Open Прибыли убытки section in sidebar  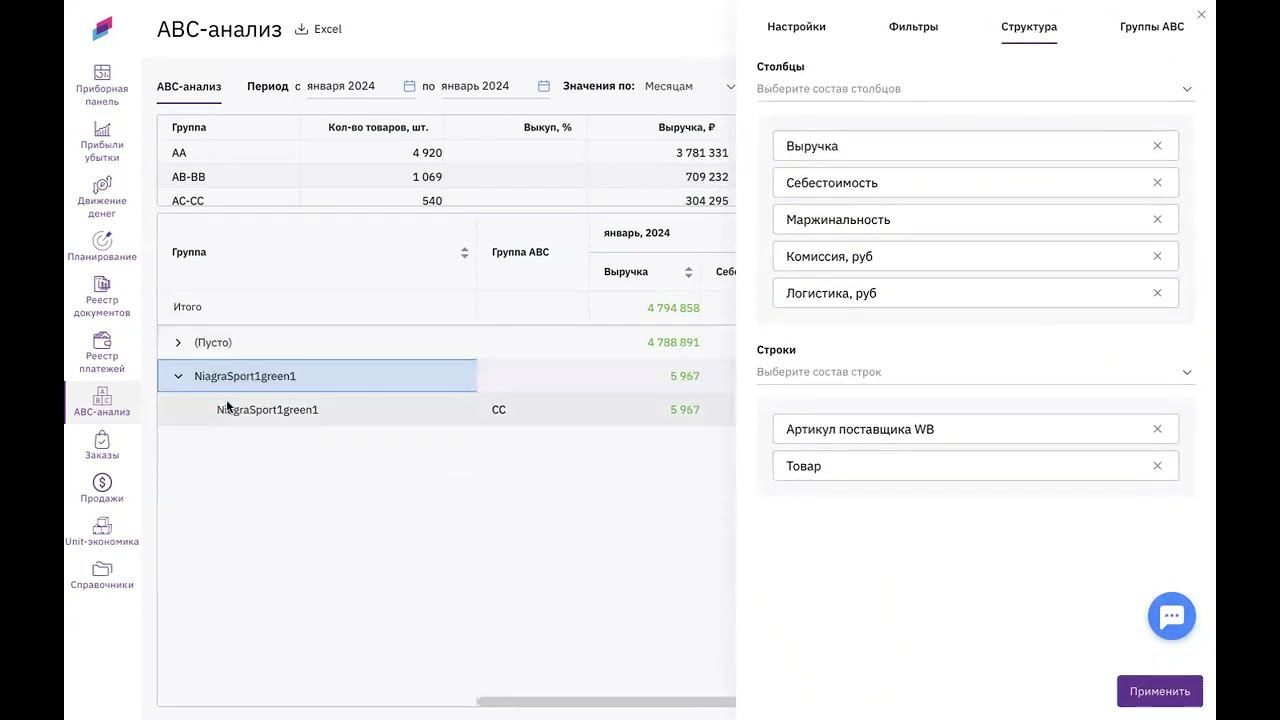pyautogui.click(x=102, y=130)
